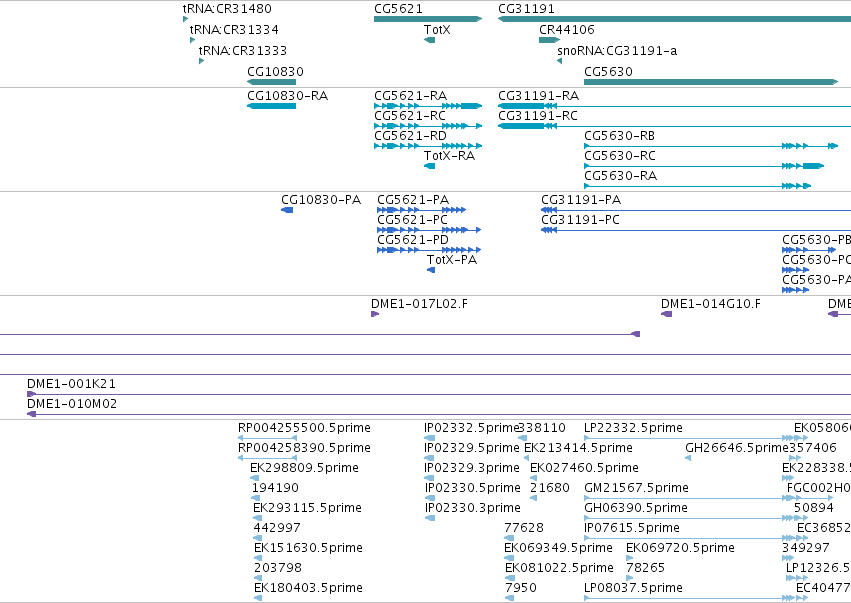Click the 21680 EST label
Screen dimensions: 851x603
pyautogui.click(x=550, y=488)
